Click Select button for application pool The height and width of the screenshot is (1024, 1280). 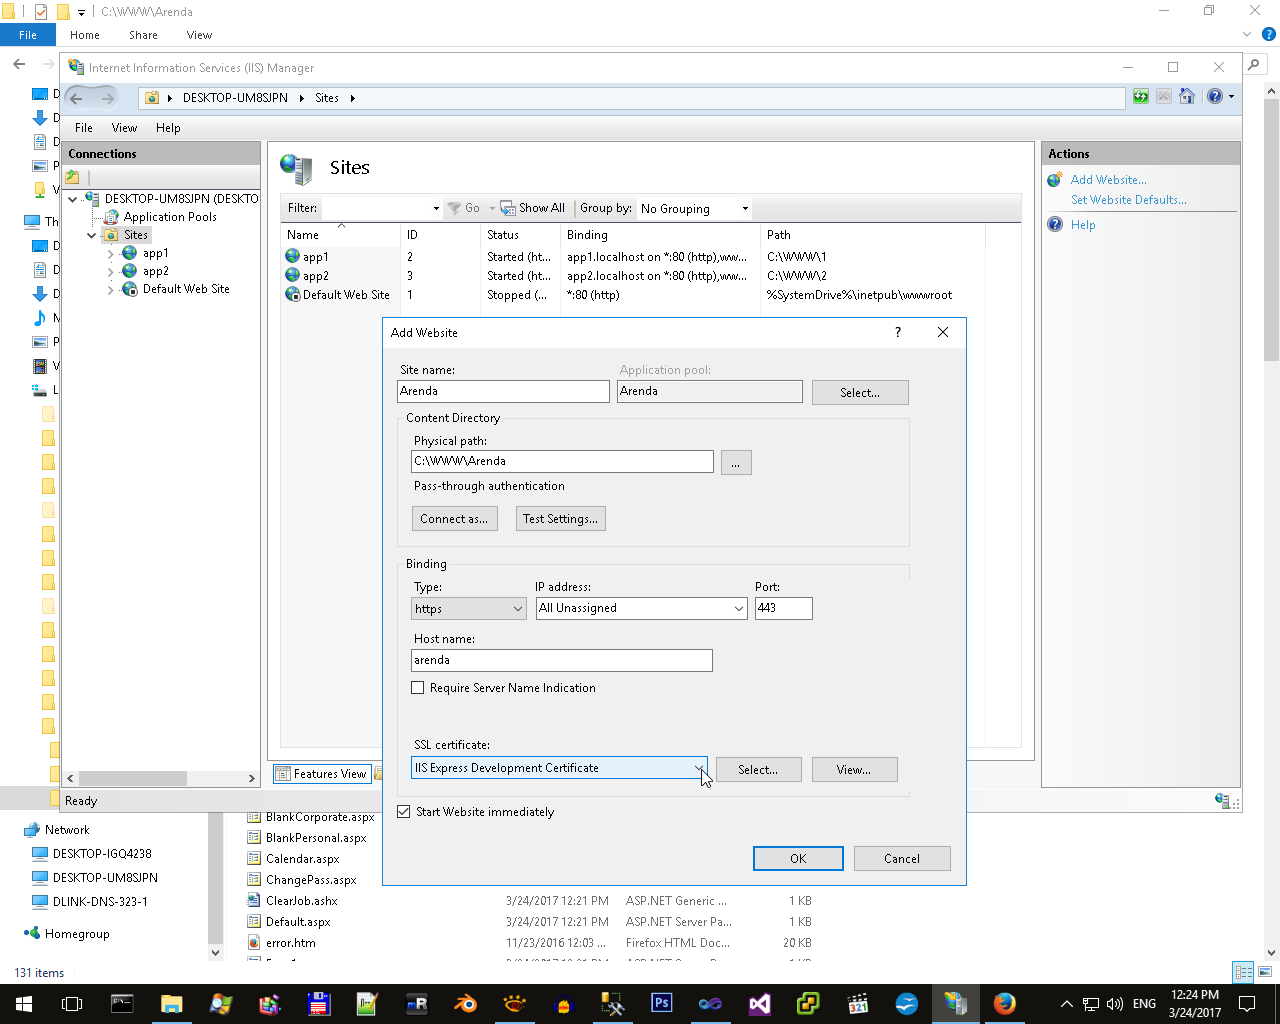pos(860,393)
